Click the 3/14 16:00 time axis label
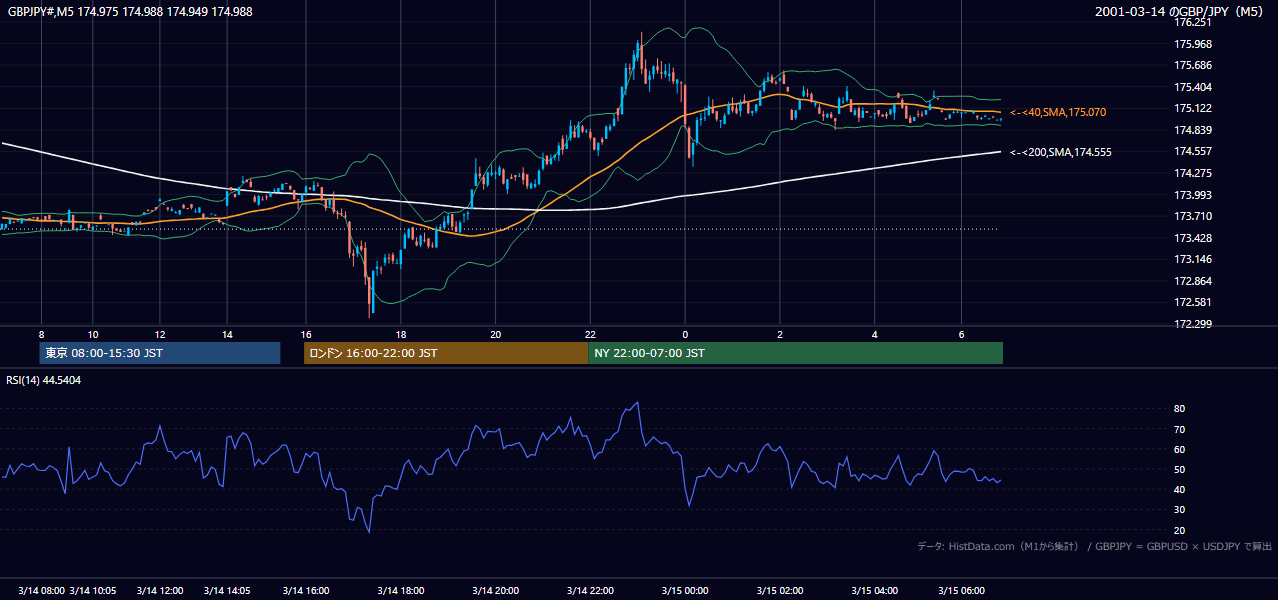Viewport: 1278px width, 600px height. (306, 590)
